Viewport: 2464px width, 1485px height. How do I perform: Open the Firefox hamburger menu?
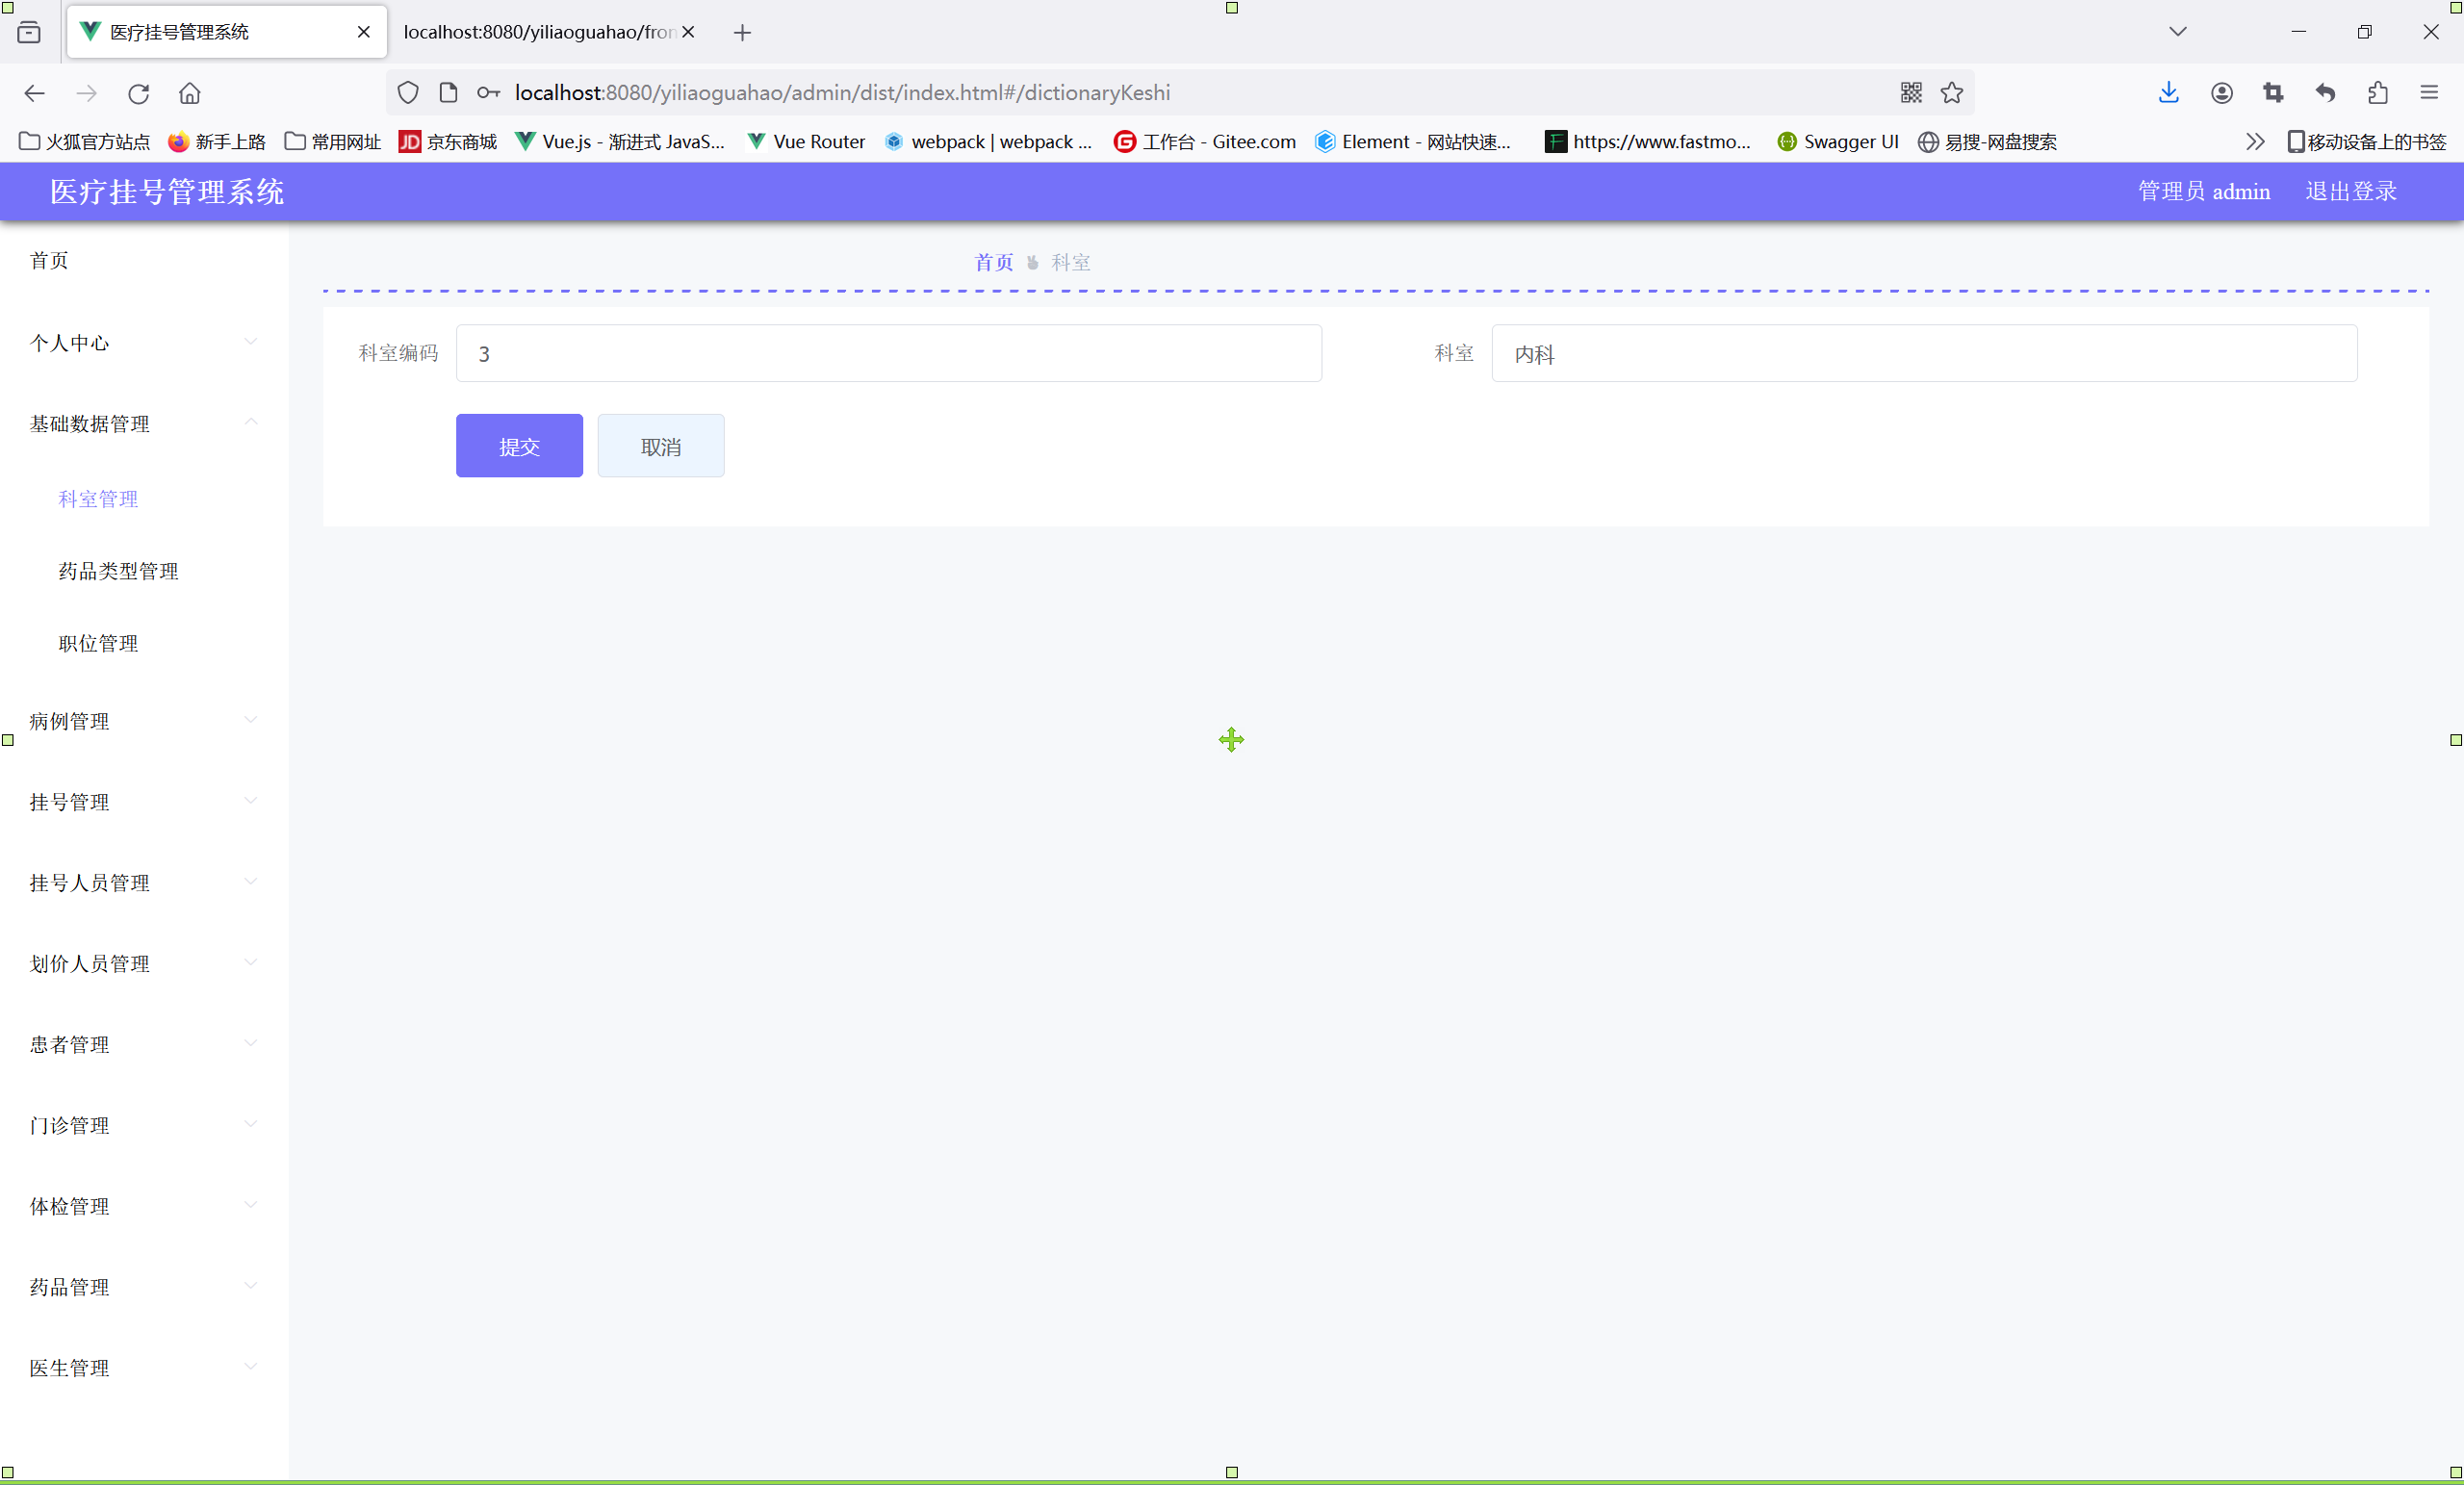tap(2428, 93)
